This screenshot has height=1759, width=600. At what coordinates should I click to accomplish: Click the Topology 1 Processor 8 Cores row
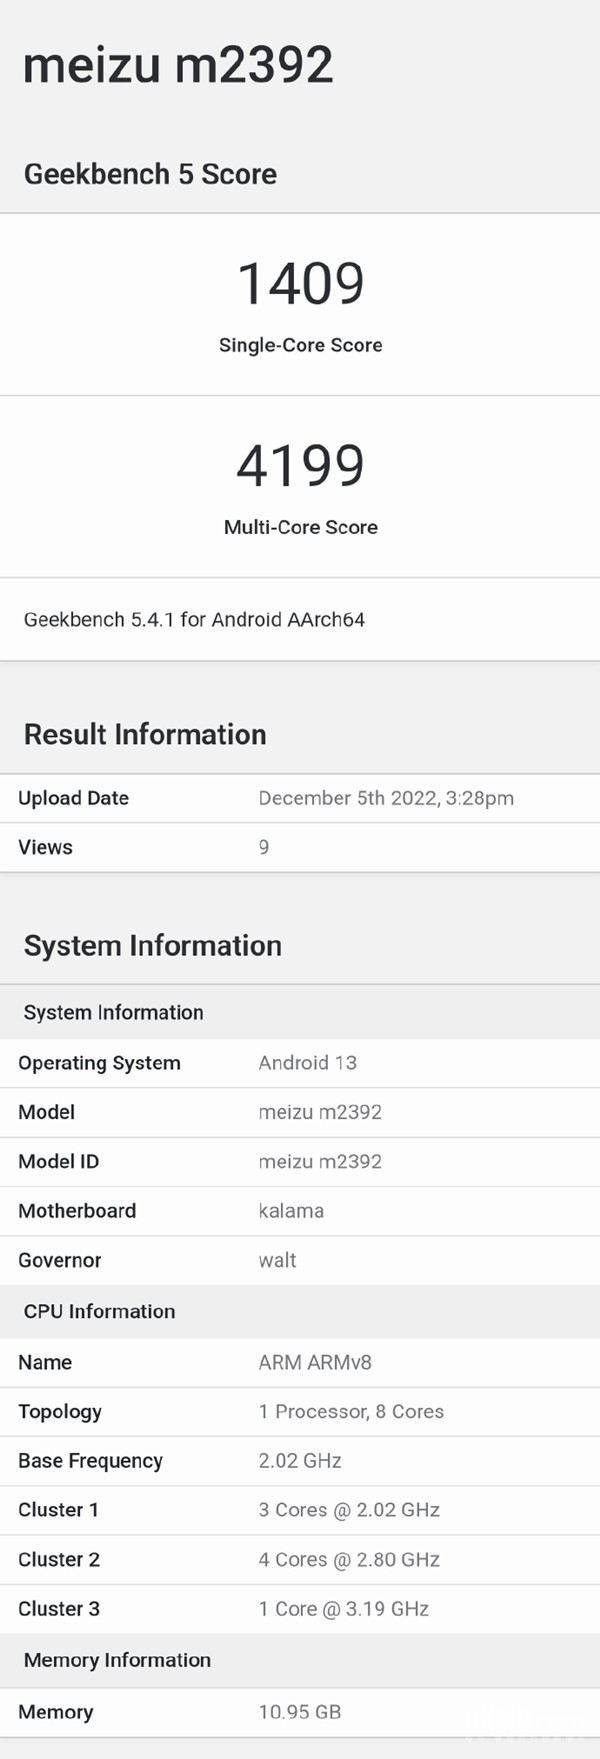pos(300,1411)
